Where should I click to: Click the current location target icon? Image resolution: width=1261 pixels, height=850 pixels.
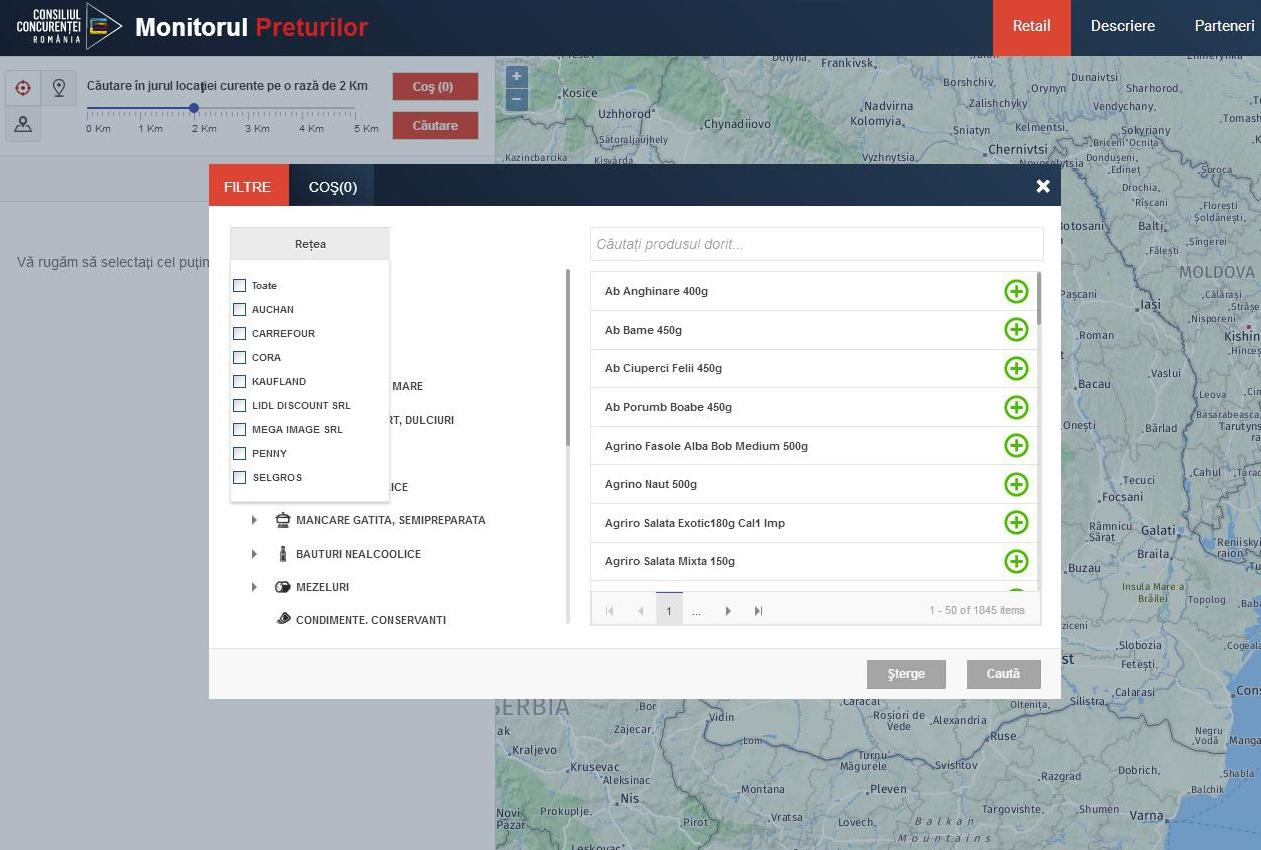point(23,88)
